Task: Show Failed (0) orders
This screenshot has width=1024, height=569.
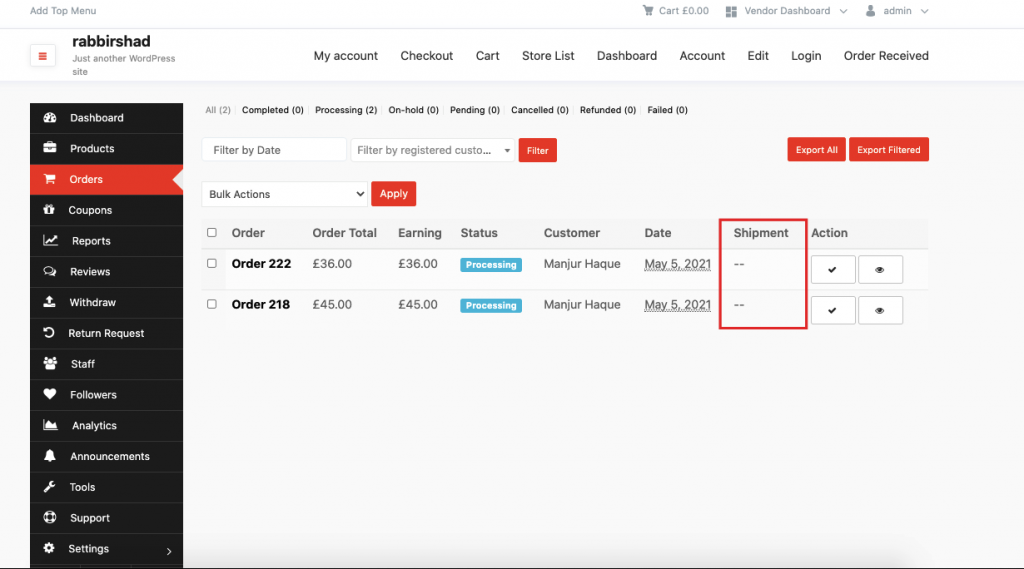Action: [x=667, y=110]
